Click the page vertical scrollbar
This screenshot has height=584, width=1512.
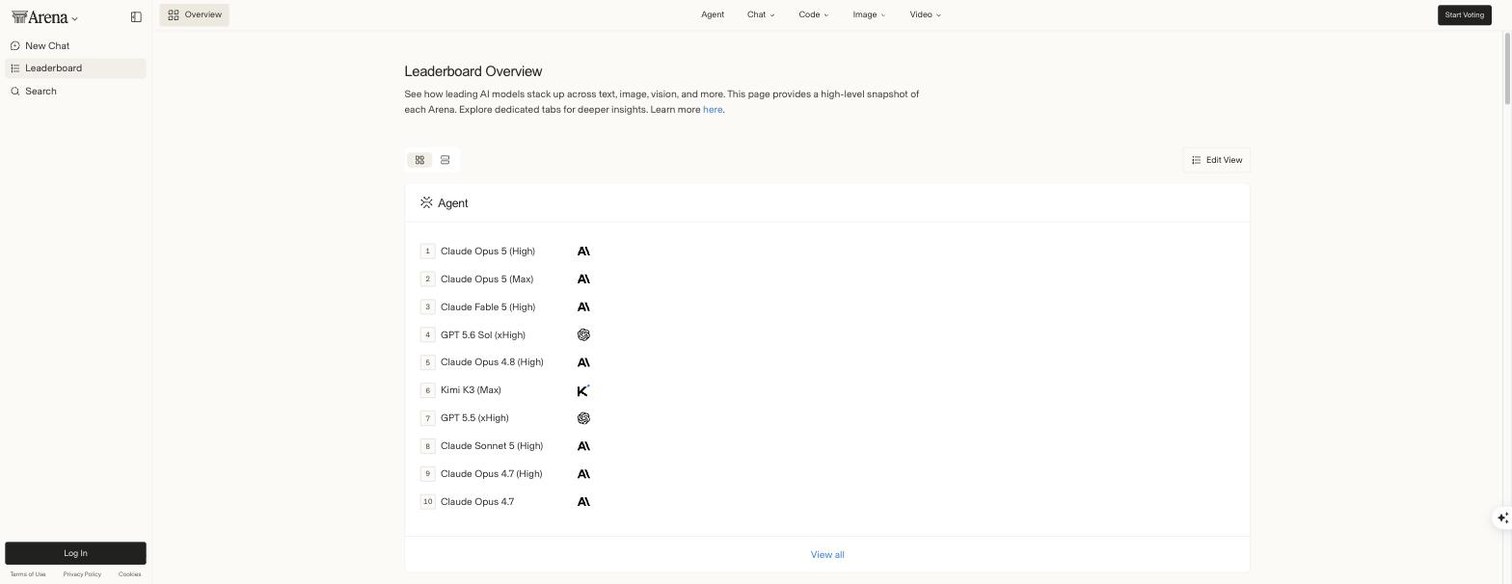click(x=1507, y=68)
